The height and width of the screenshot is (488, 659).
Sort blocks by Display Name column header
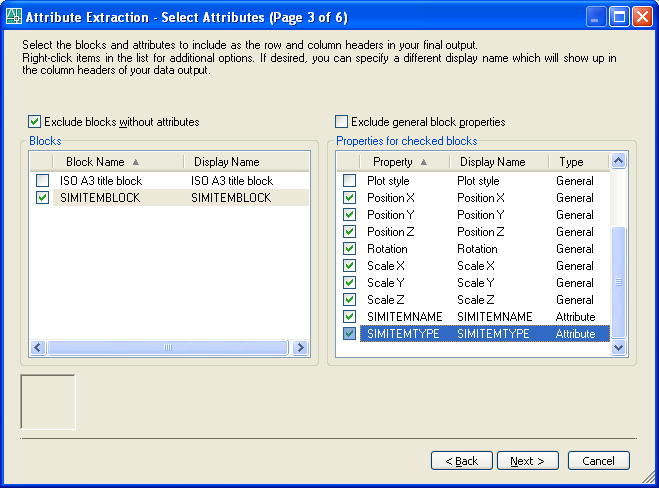tap(247, 162)
